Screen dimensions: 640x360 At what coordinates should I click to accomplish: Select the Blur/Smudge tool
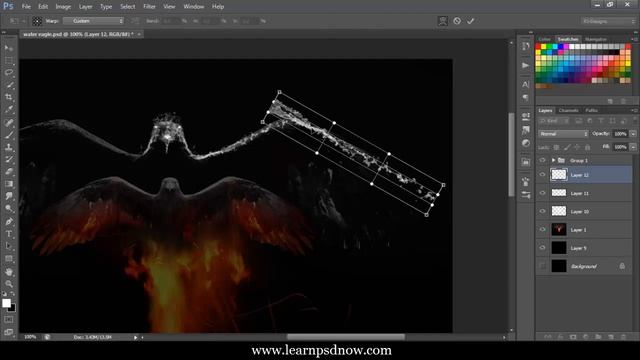click(x=9, y=196)
